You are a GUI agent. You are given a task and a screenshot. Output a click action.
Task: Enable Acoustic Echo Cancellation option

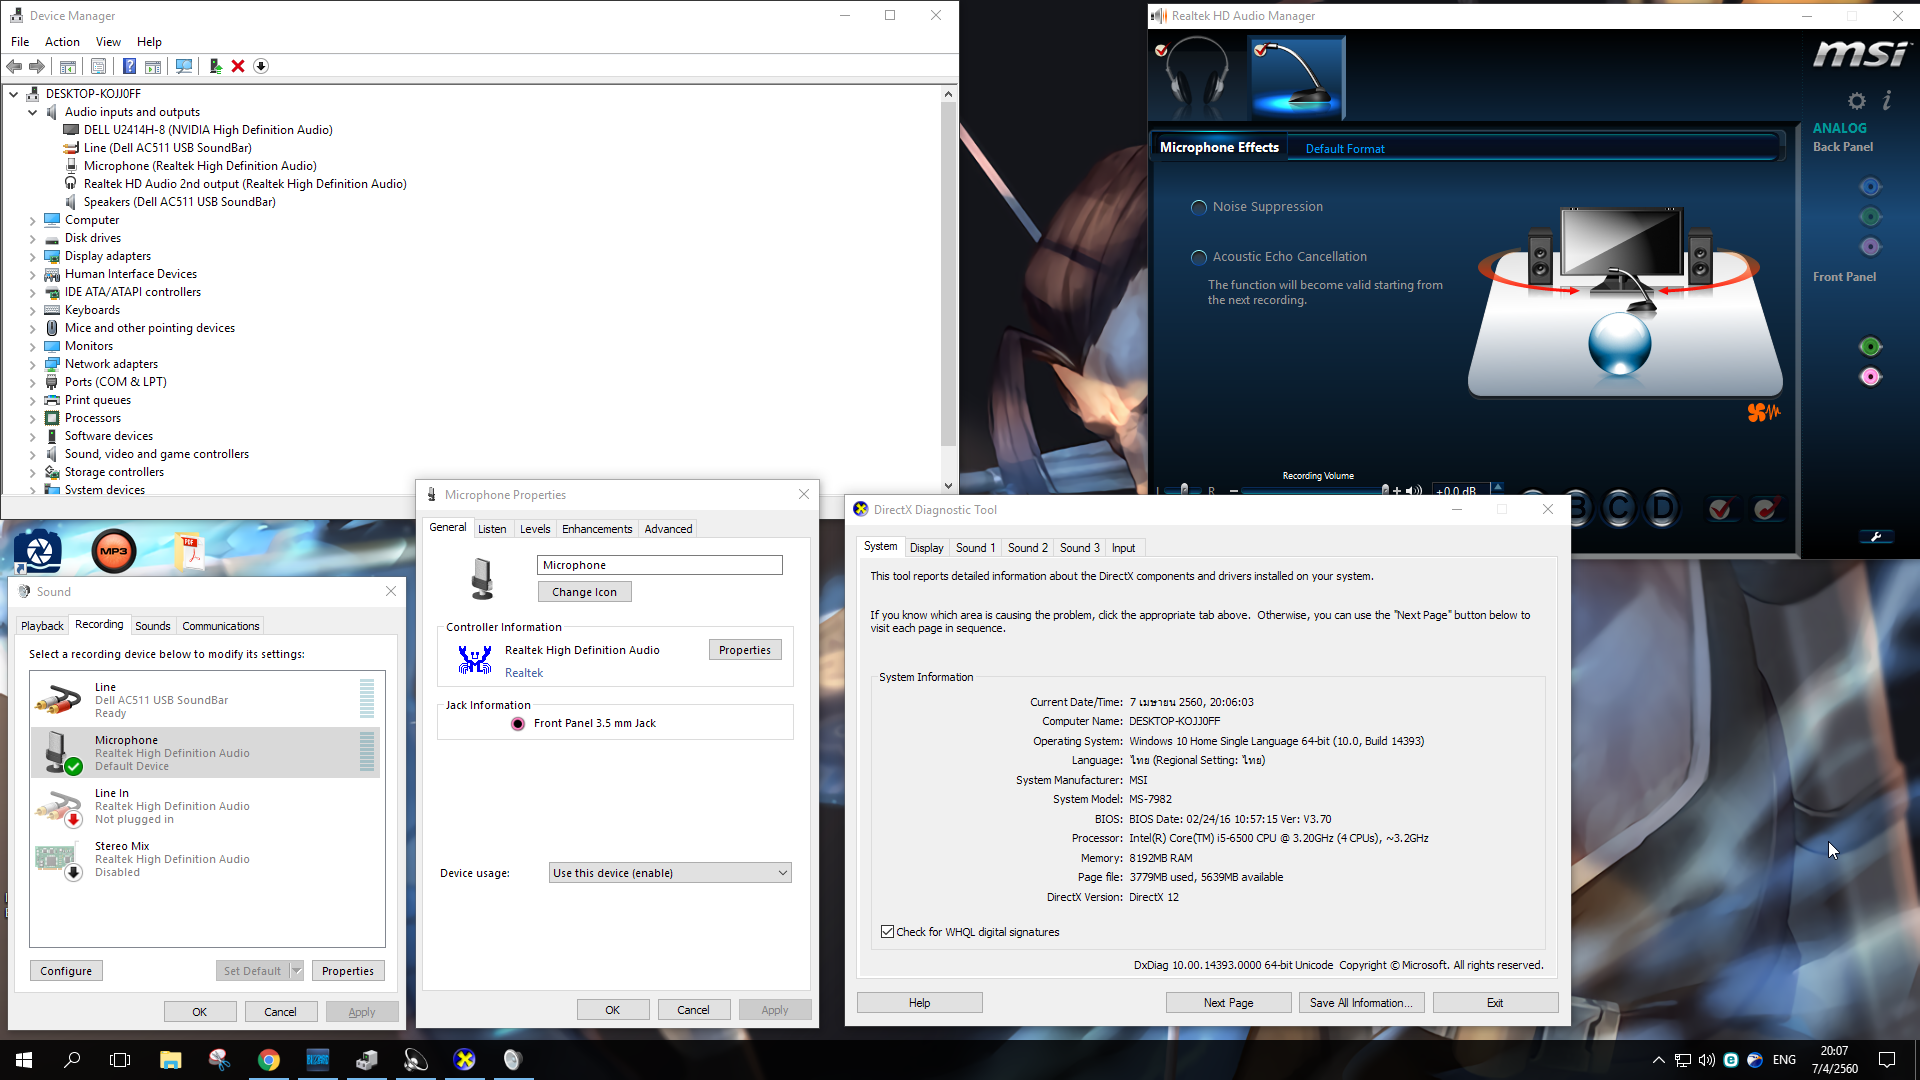(1199, 257)
